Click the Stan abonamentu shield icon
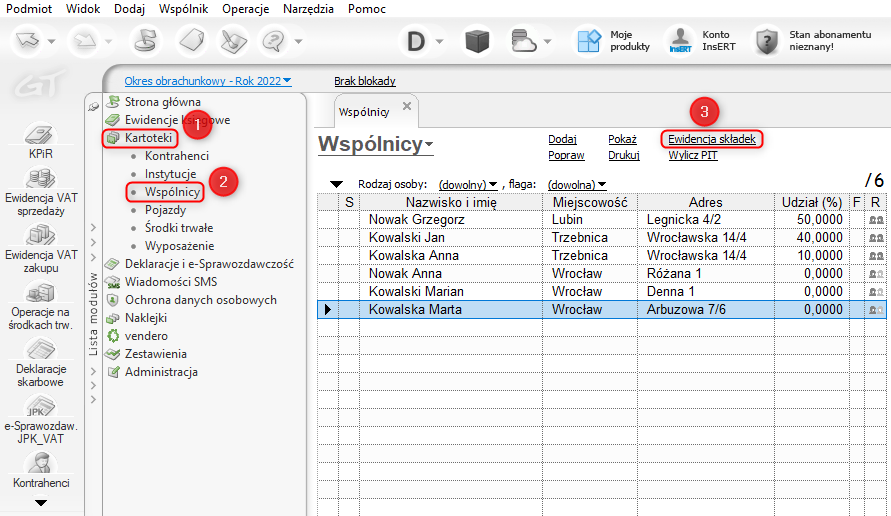This screenshot has height=516, width=891. coord(766,41)
